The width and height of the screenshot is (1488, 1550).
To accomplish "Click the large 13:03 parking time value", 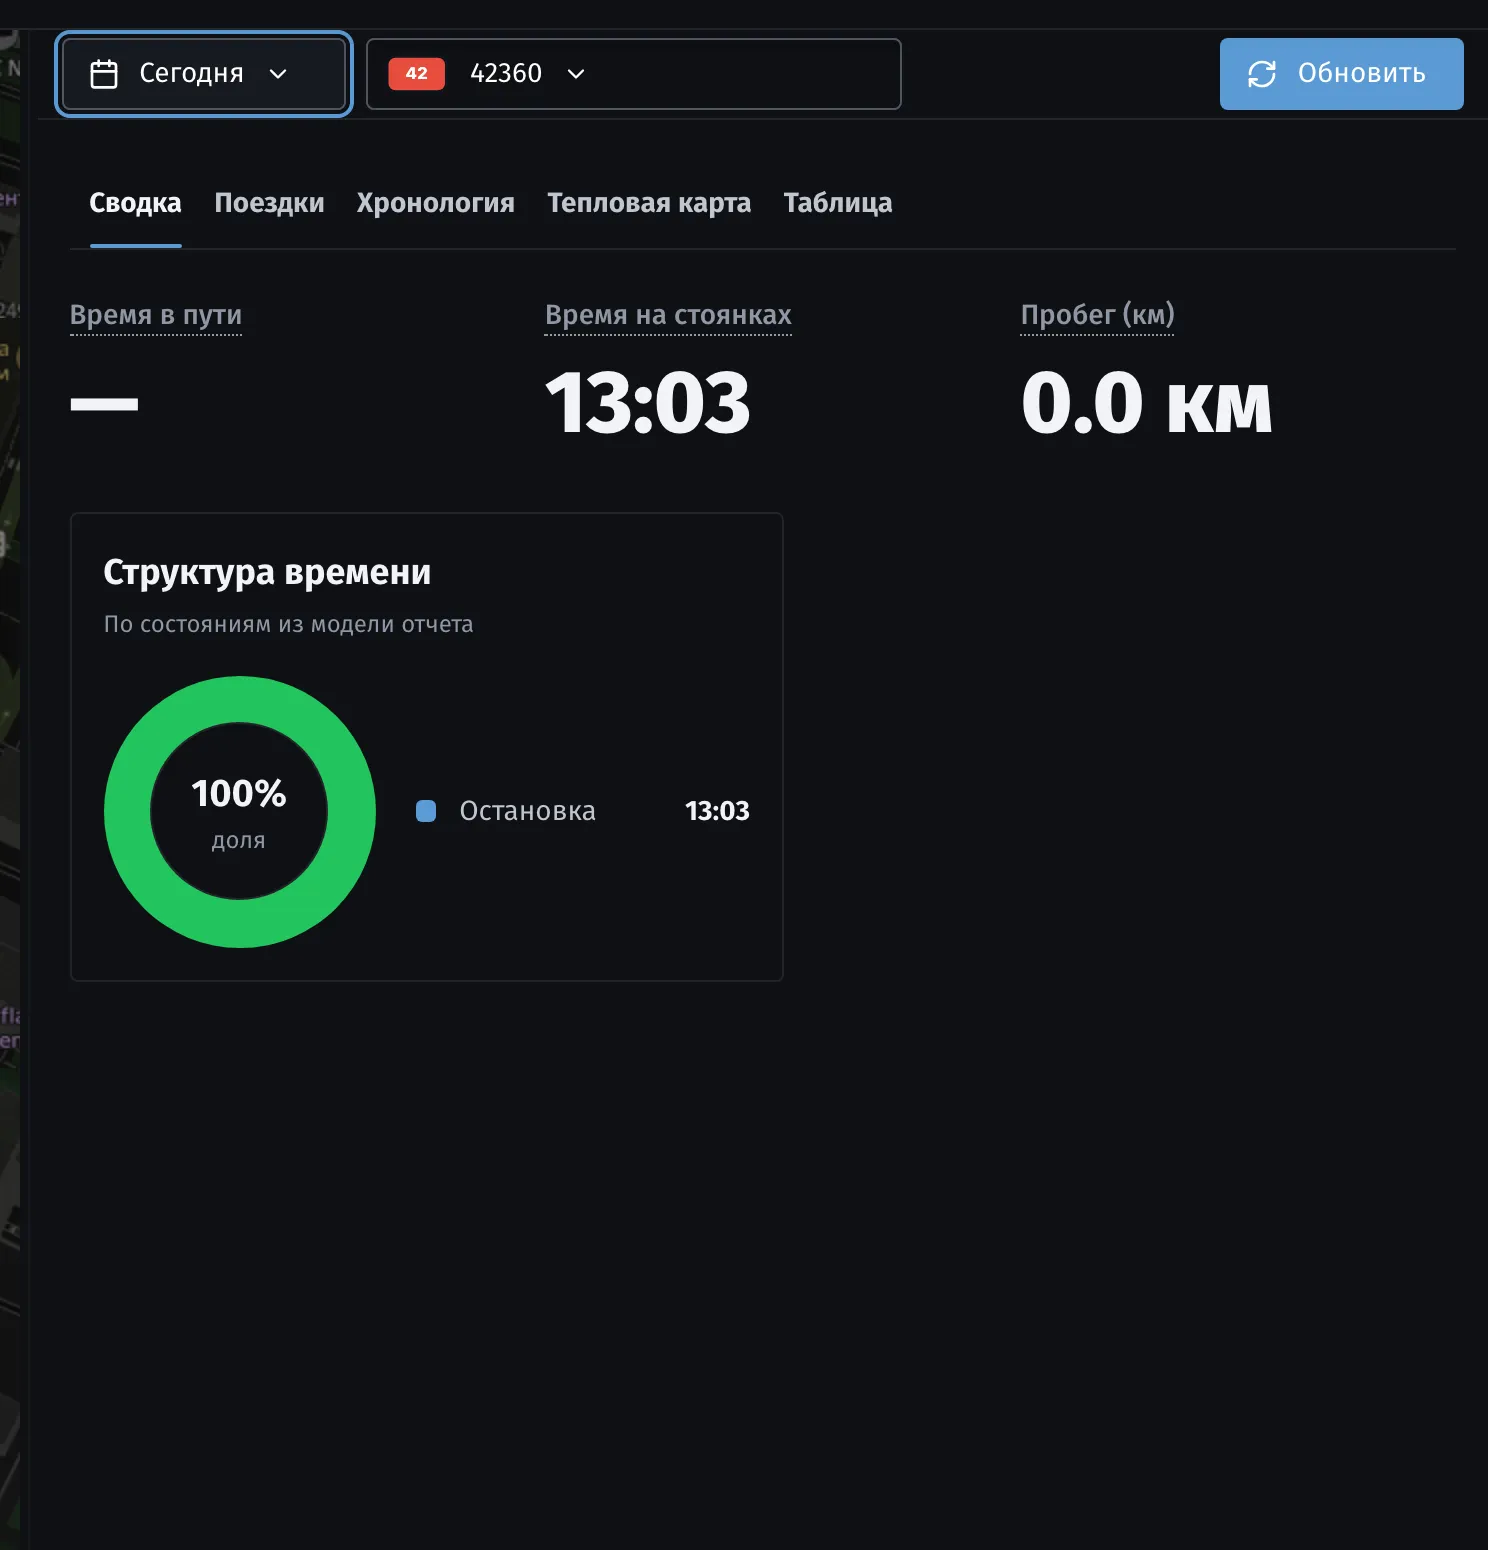I will click(648, 403).
